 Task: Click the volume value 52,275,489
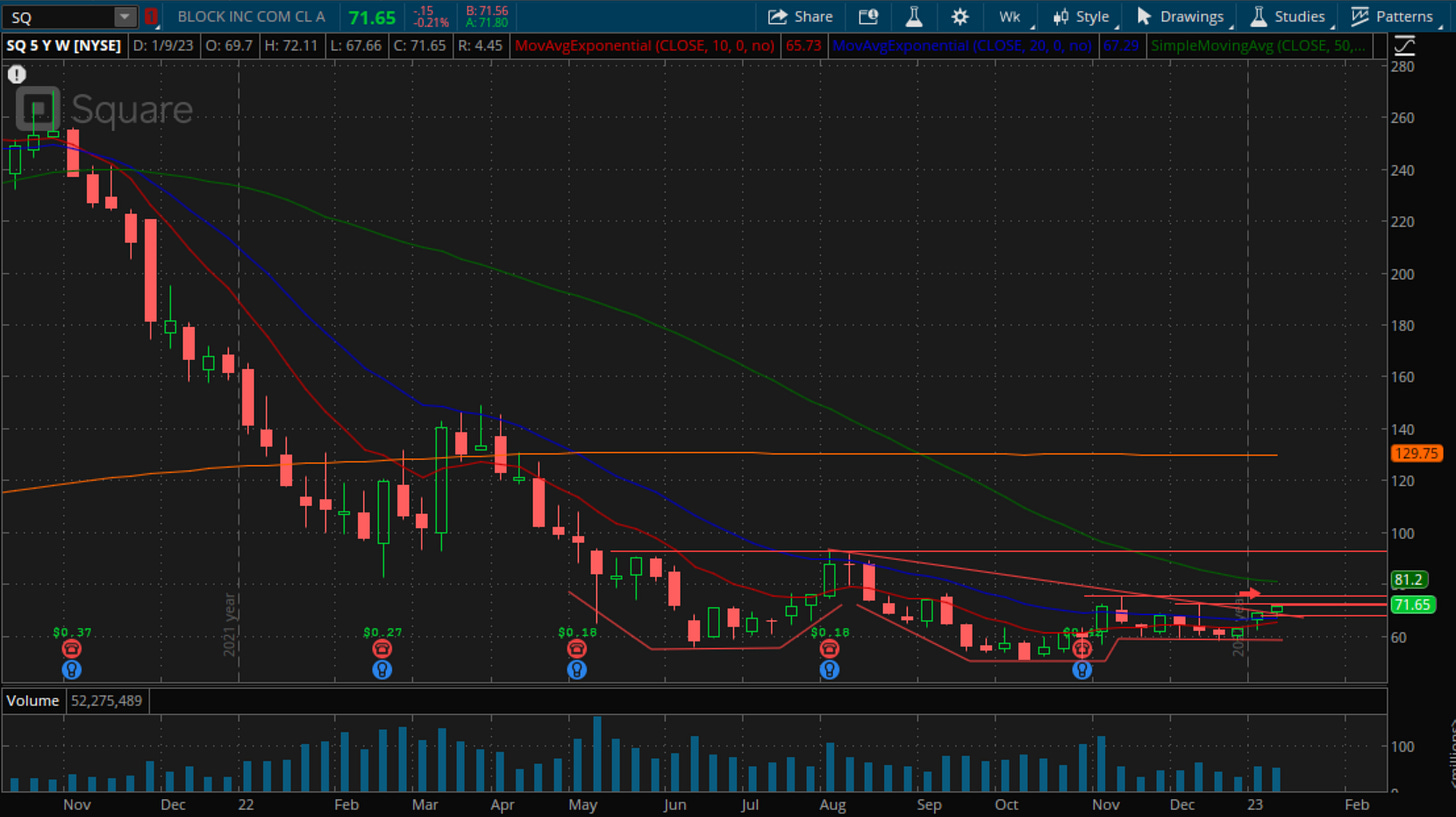click(107, 701)
